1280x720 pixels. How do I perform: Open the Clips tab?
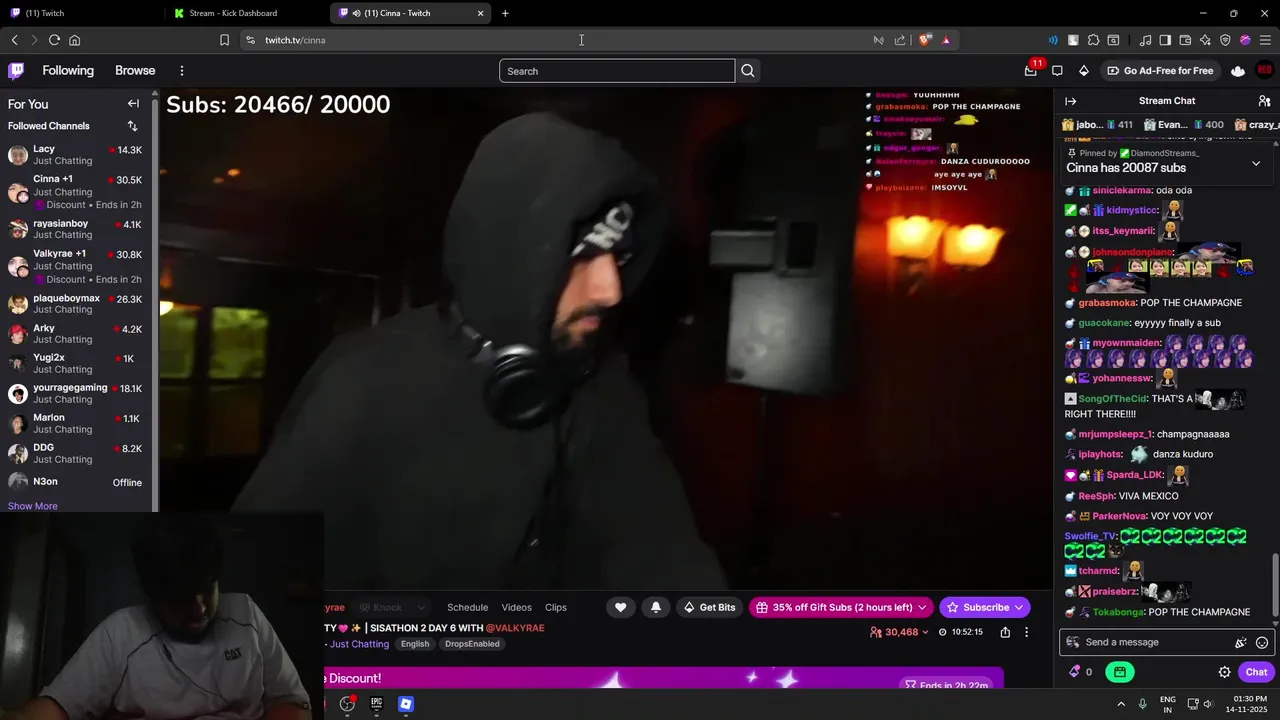click(x=556, y=607)
